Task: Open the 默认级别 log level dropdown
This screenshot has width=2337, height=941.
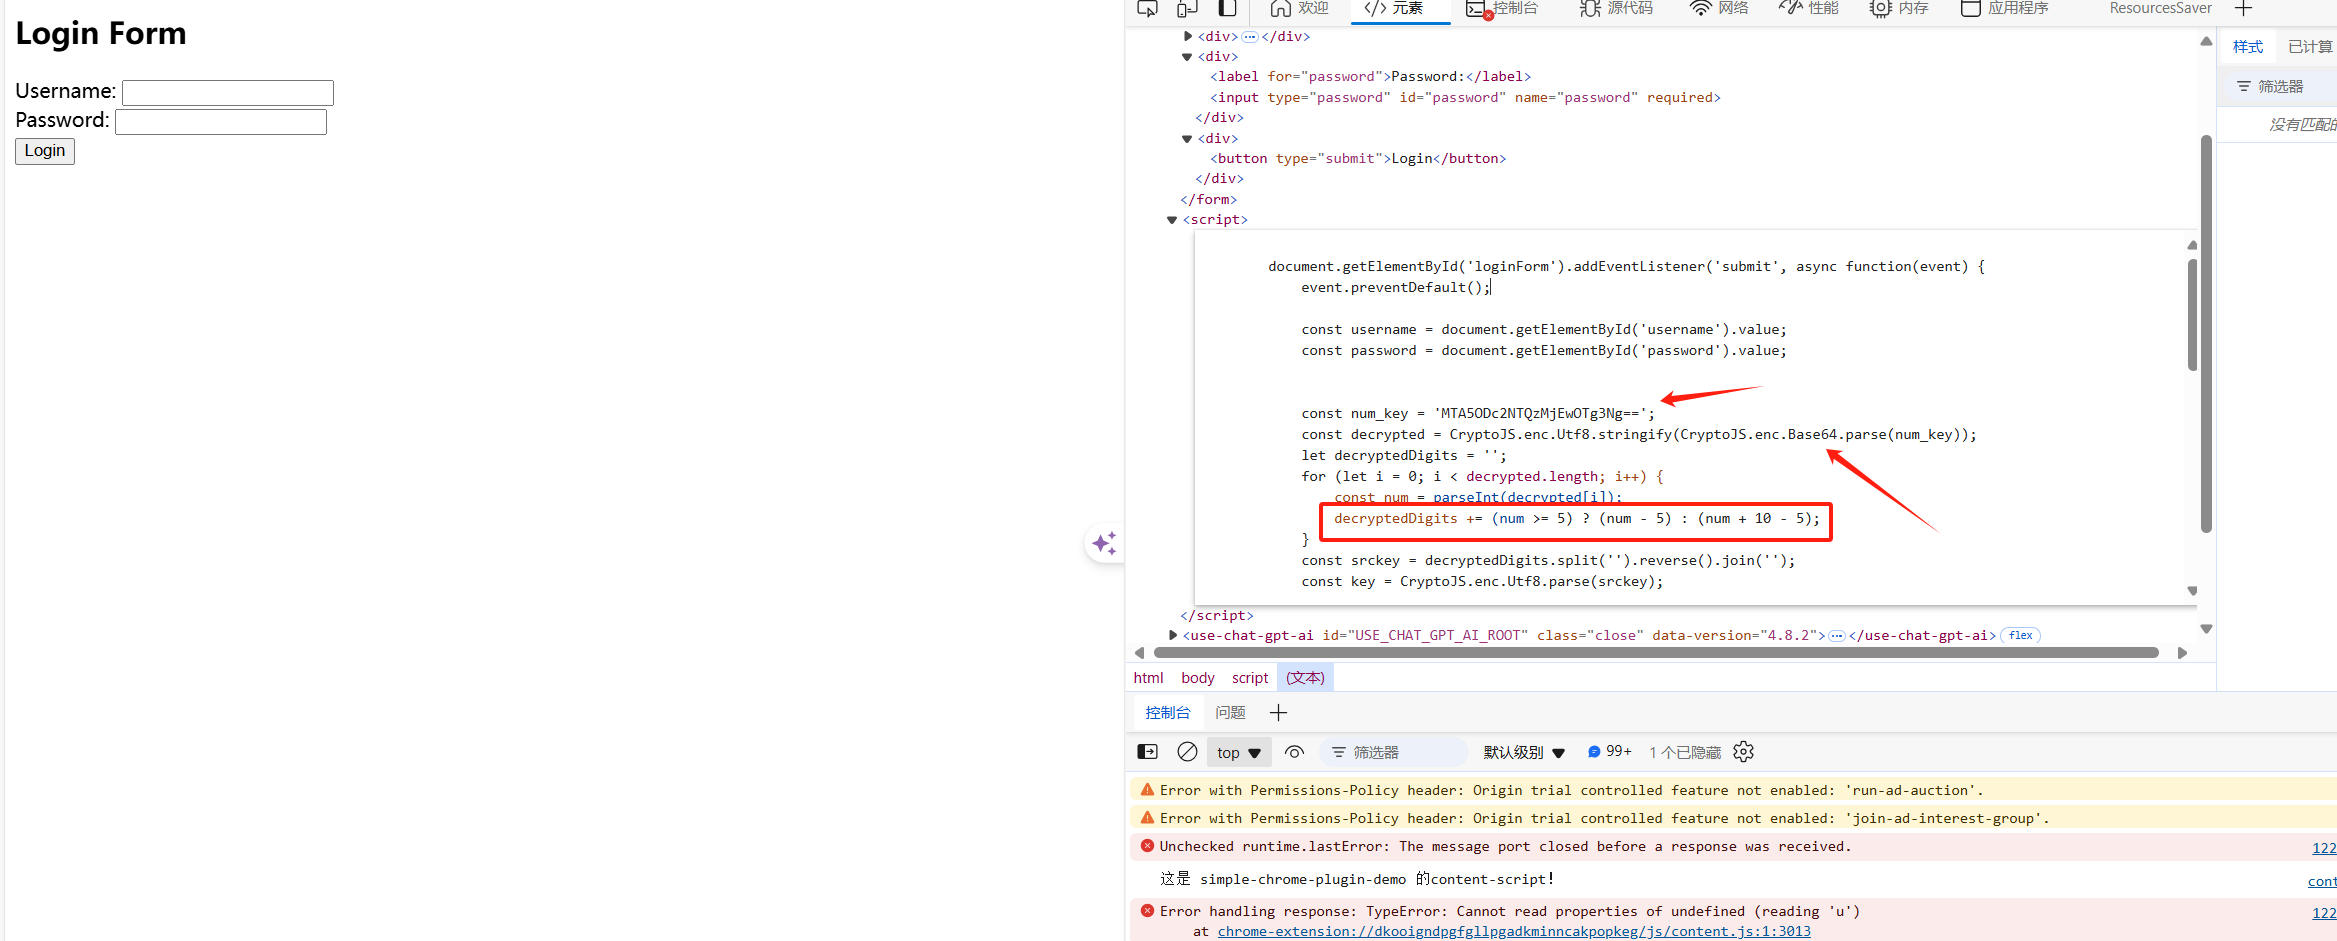Action: (x=1524, y=753)
